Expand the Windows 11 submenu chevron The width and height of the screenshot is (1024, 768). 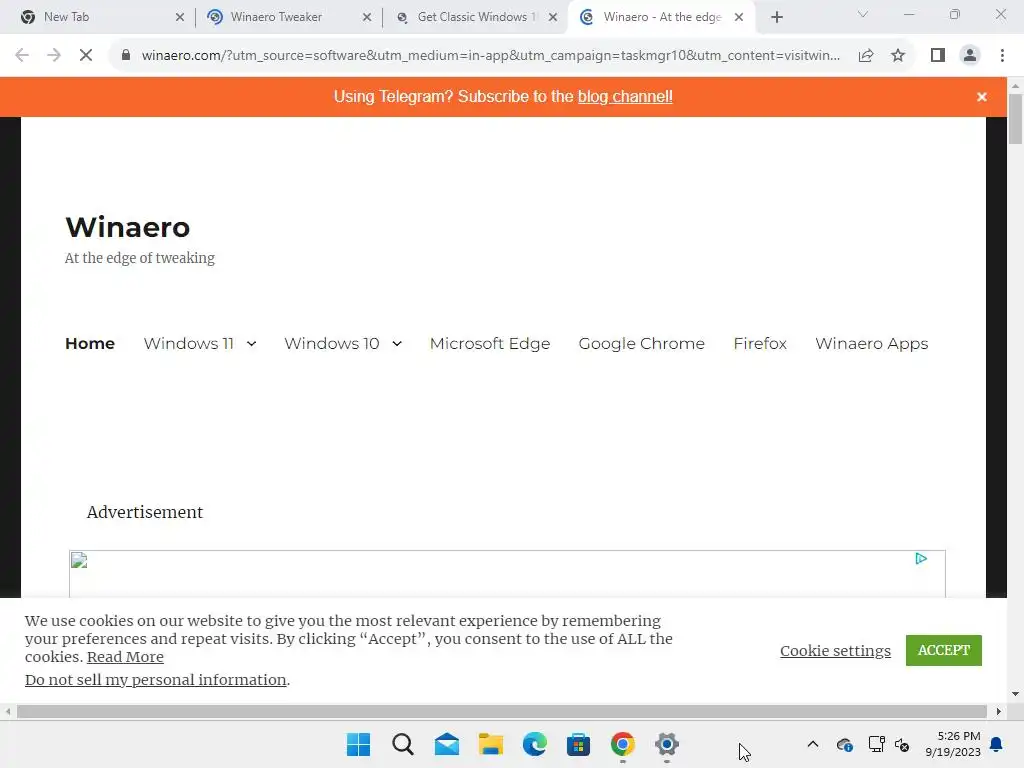pos(251,344)
